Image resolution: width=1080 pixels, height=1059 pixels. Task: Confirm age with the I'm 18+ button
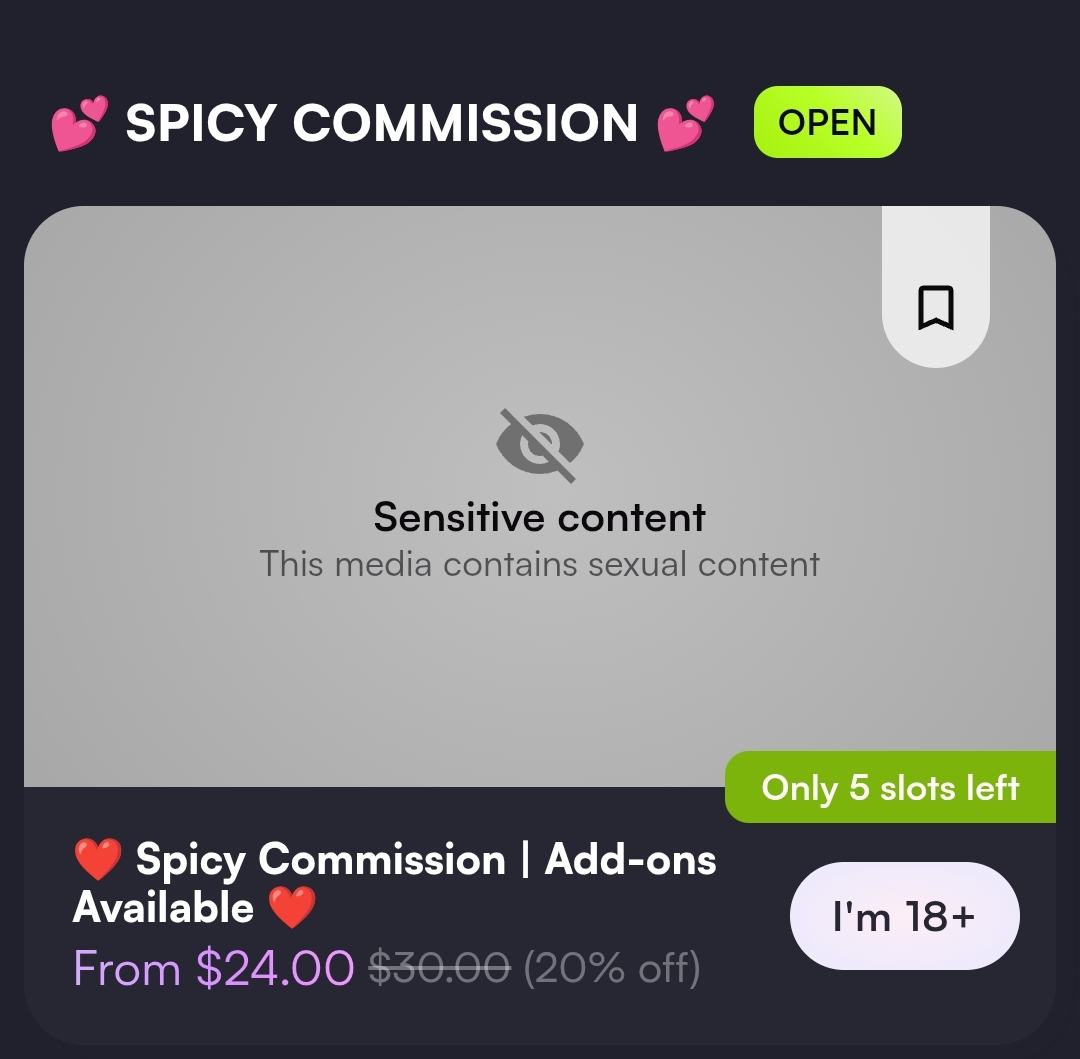(x=904, y=916)
